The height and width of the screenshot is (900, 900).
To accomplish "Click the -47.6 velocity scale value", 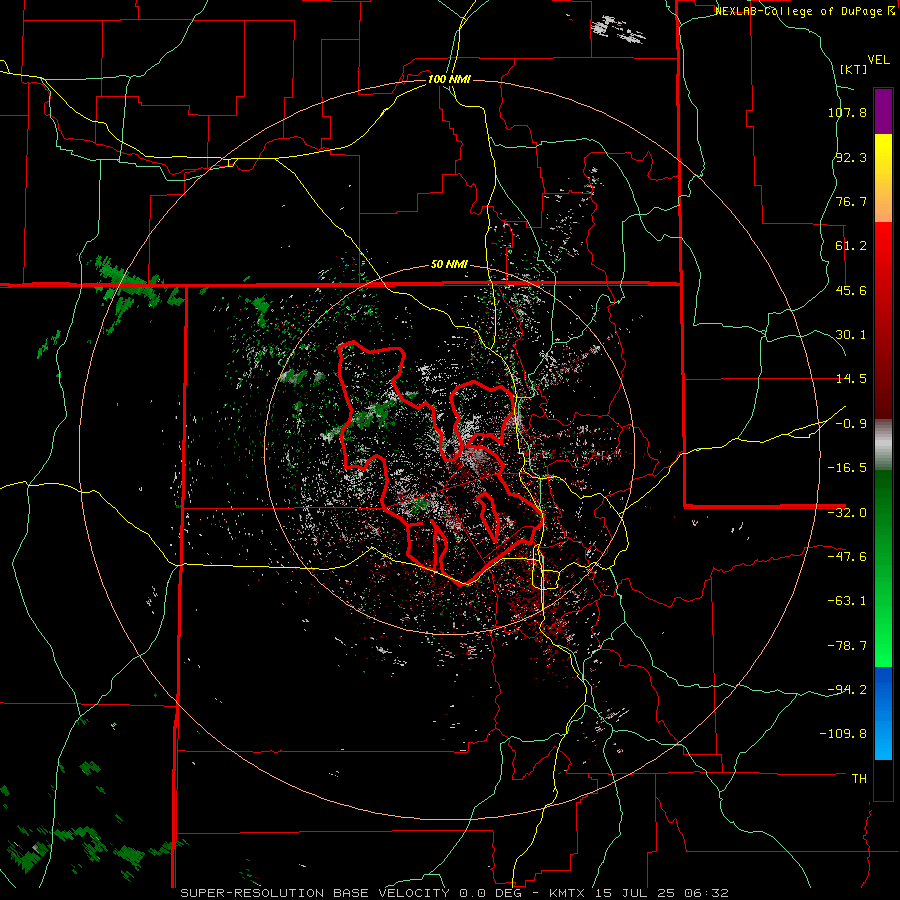I will click(847, 557).
